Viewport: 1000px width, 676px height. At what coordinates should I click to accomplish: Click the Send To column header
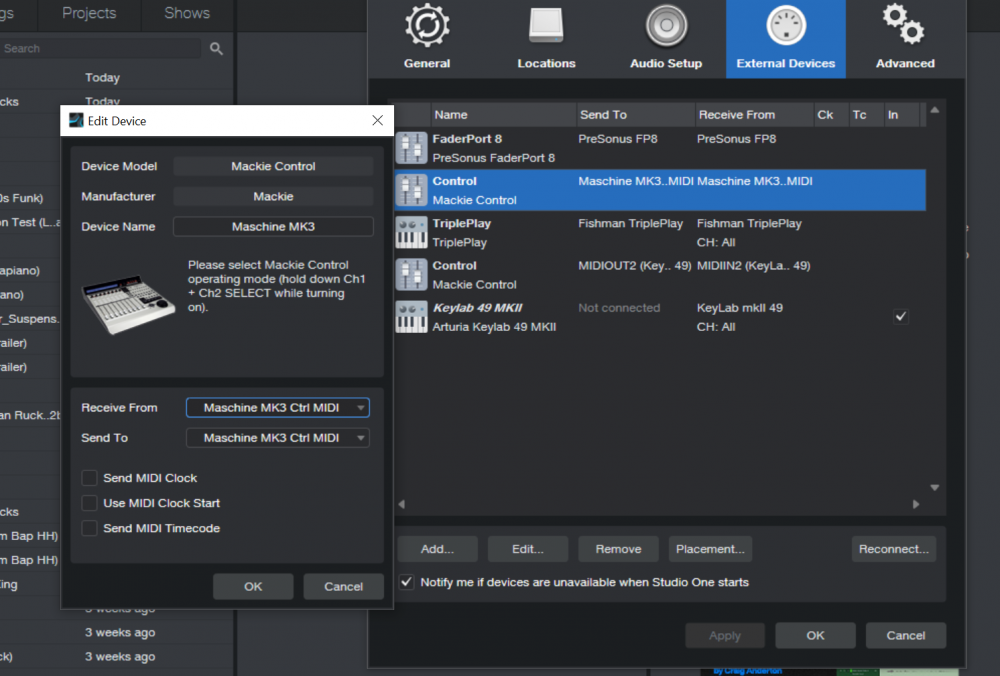(635, 115)
